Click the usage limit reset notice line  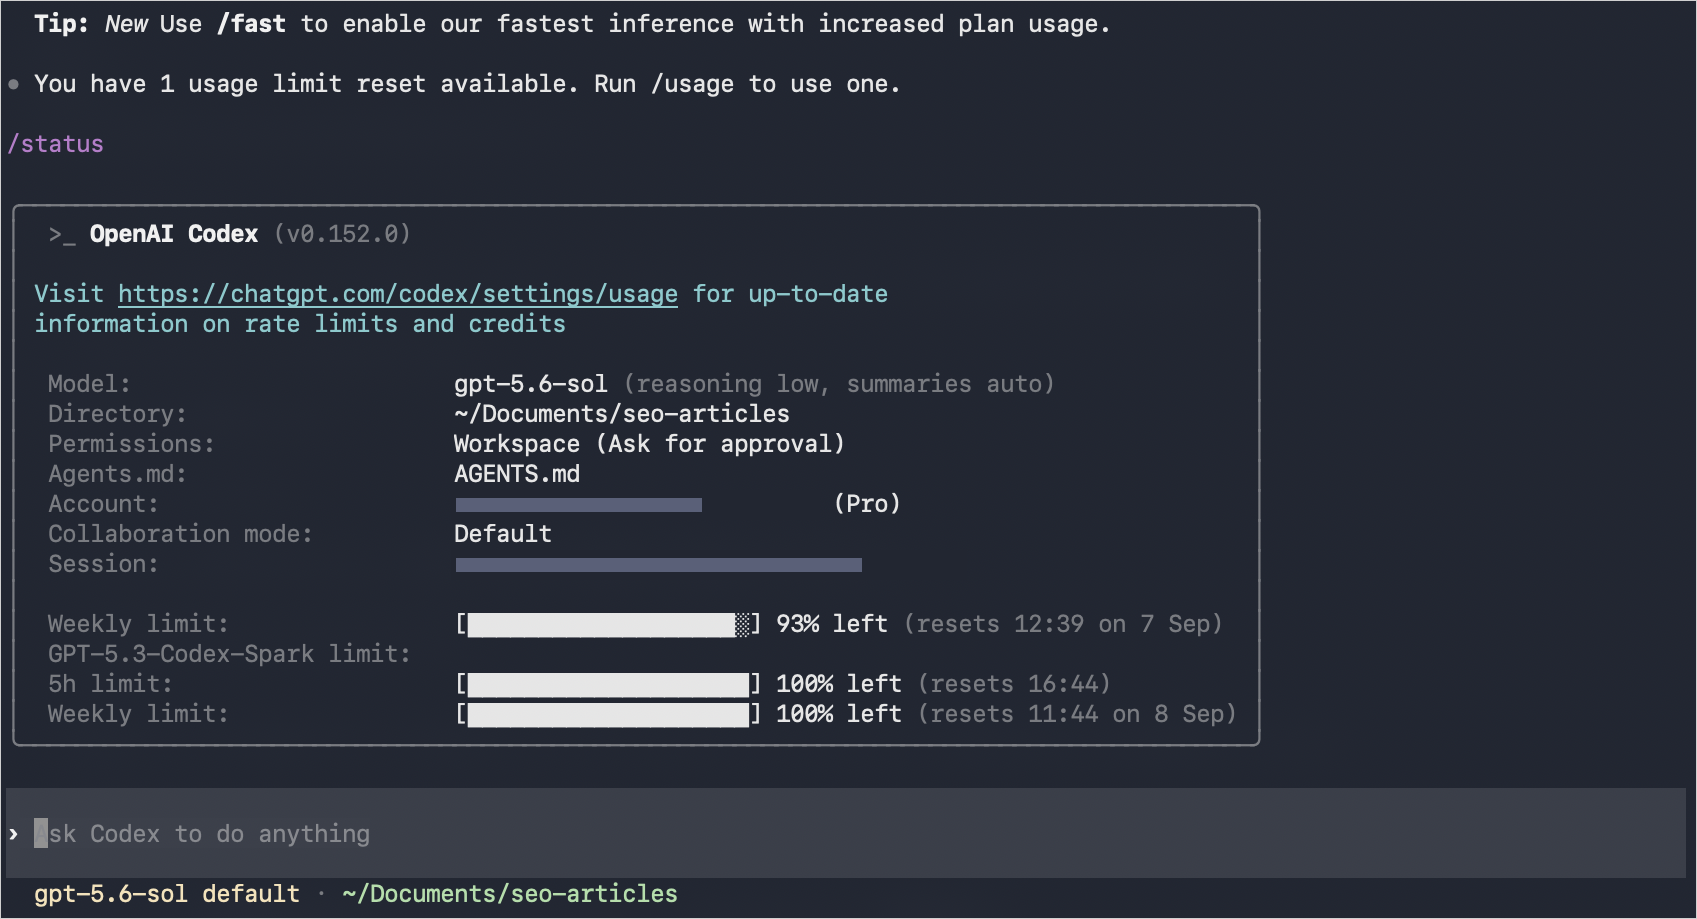pyautogui.click(x=467, y=84)
